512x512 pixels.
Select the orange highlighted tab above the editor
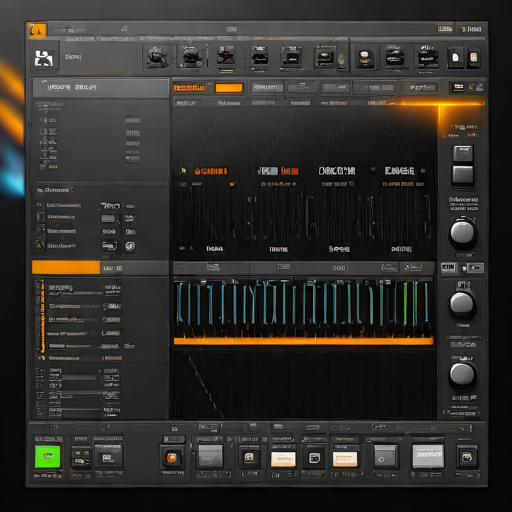(x=229, y=88)
